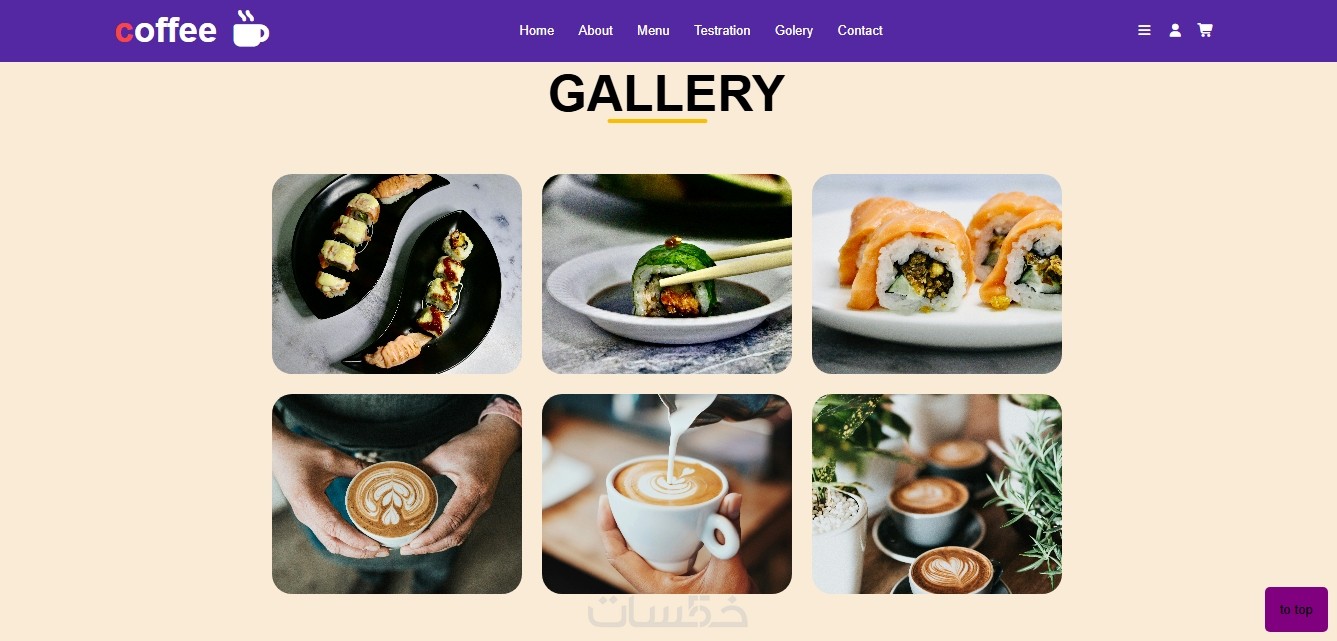This screenshot has width=1337, height=641.
Task: Click the GALLERY heading
Action: point(667,93)
